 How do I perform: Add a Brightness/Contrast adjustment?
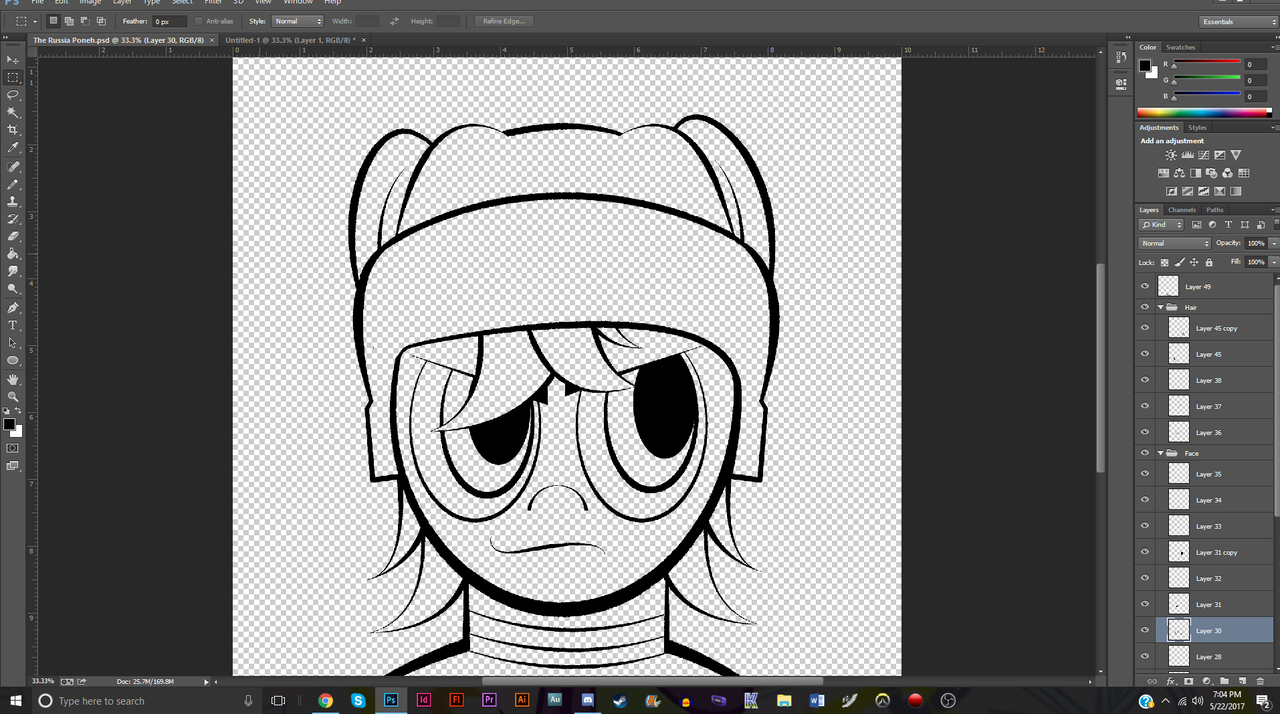coord(1171,155)
